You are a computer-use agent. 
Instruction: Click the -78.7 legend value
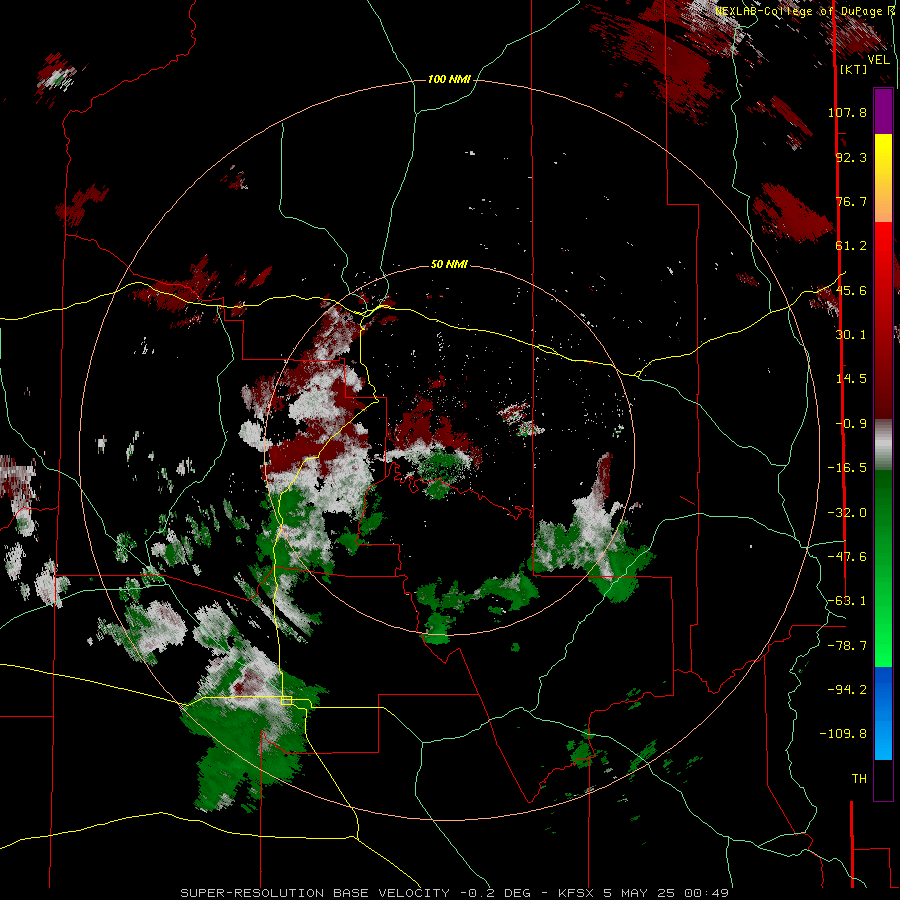click(x=847, y=646)
